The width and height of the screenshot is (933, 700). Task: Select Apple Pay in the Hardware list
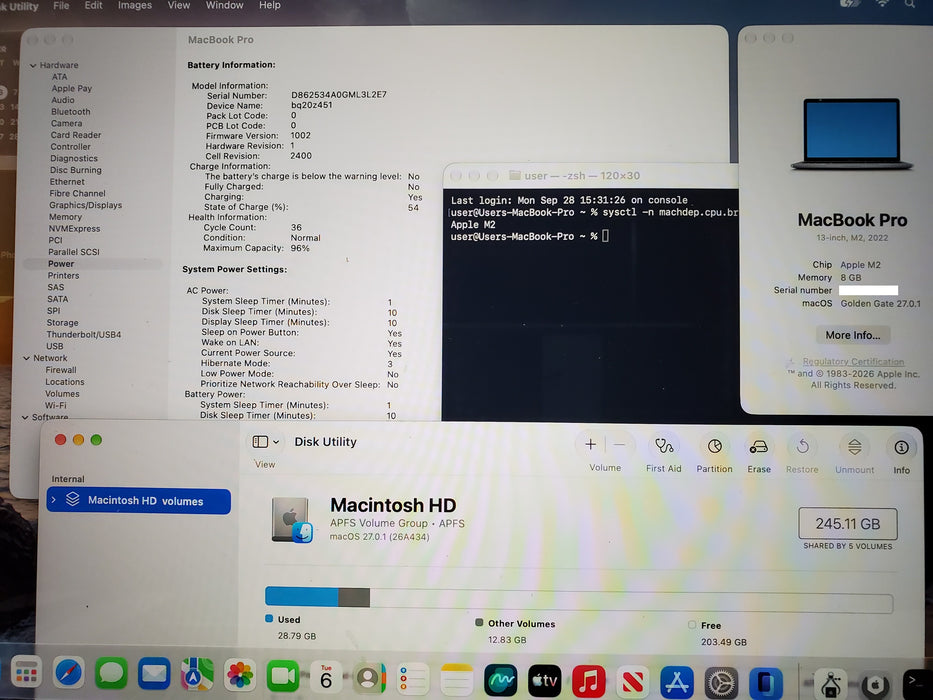coord(72,89)
